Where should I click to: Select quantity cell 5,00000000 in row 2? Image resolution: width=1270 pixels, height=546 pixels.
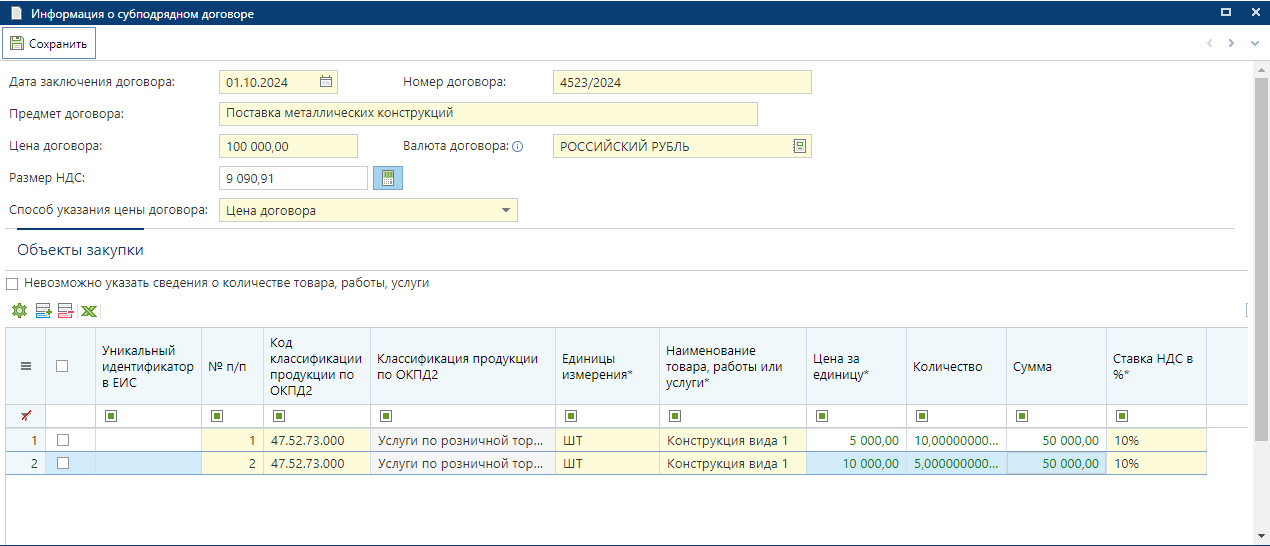(x=956, y=463)
